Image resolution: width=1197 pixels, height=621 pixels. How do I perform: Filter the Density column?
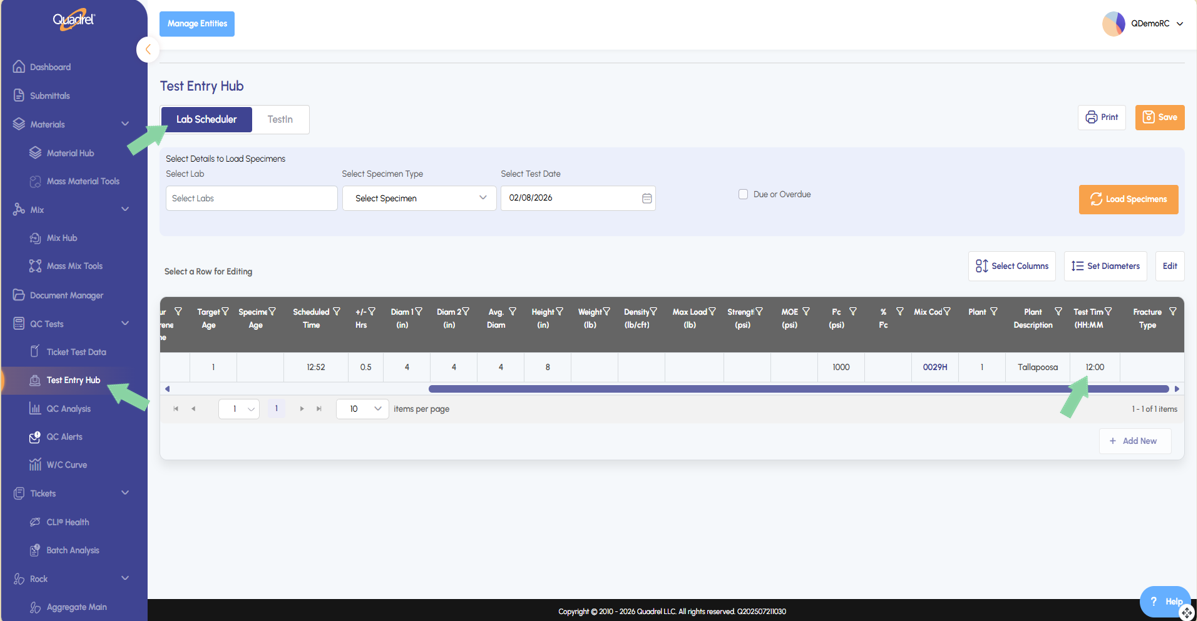[x=653, y=312]
